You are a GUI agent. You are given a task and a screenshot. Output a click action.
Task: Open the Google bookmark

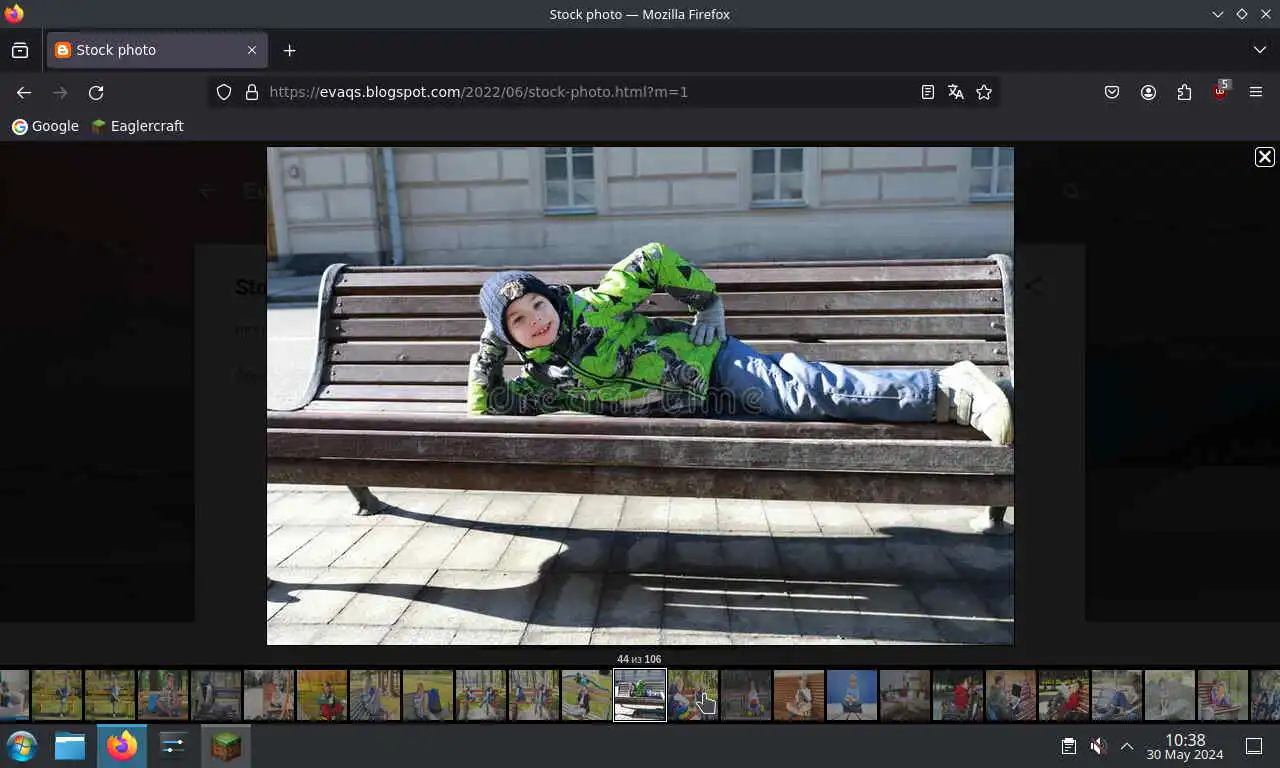click(45, 126)
